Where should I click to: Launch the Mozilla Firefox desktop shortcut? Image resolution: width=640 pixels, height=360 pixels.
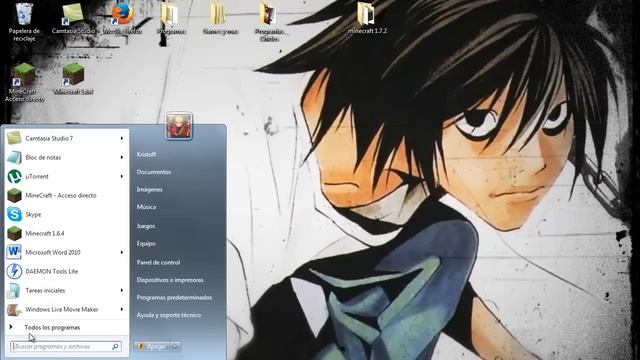[x=122, y=18]
